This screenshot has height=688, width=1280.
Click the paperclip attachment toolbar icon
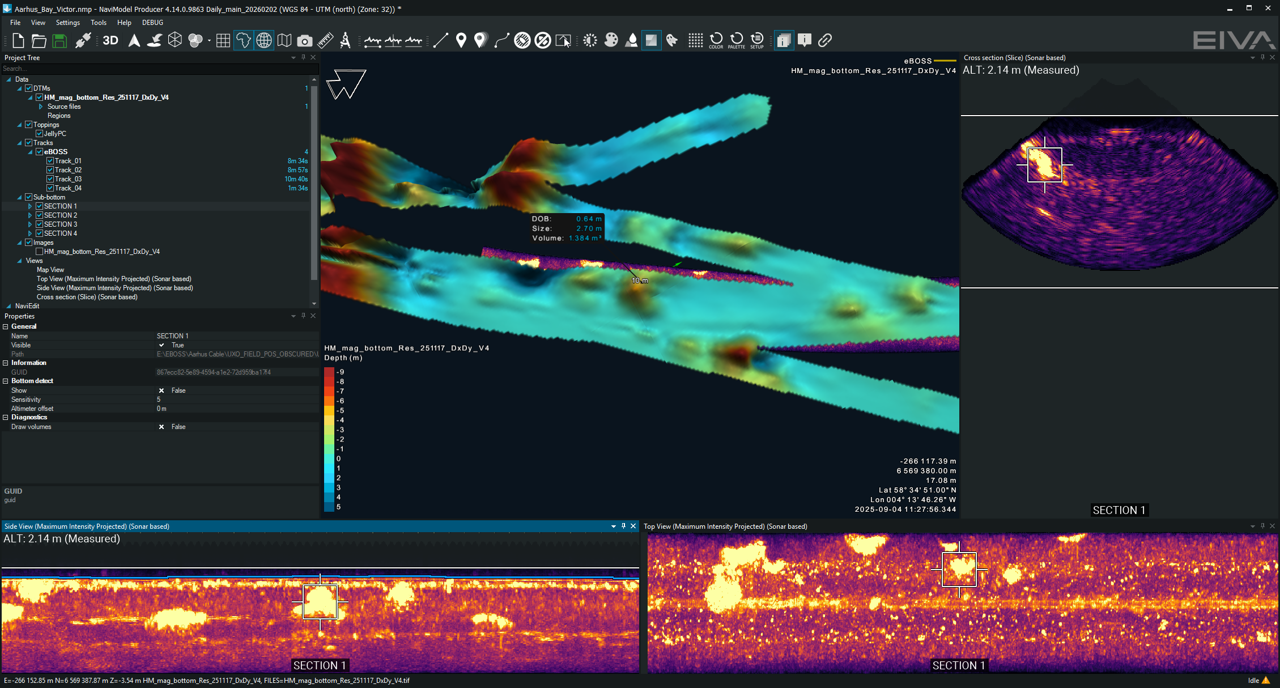click(825, 41)
